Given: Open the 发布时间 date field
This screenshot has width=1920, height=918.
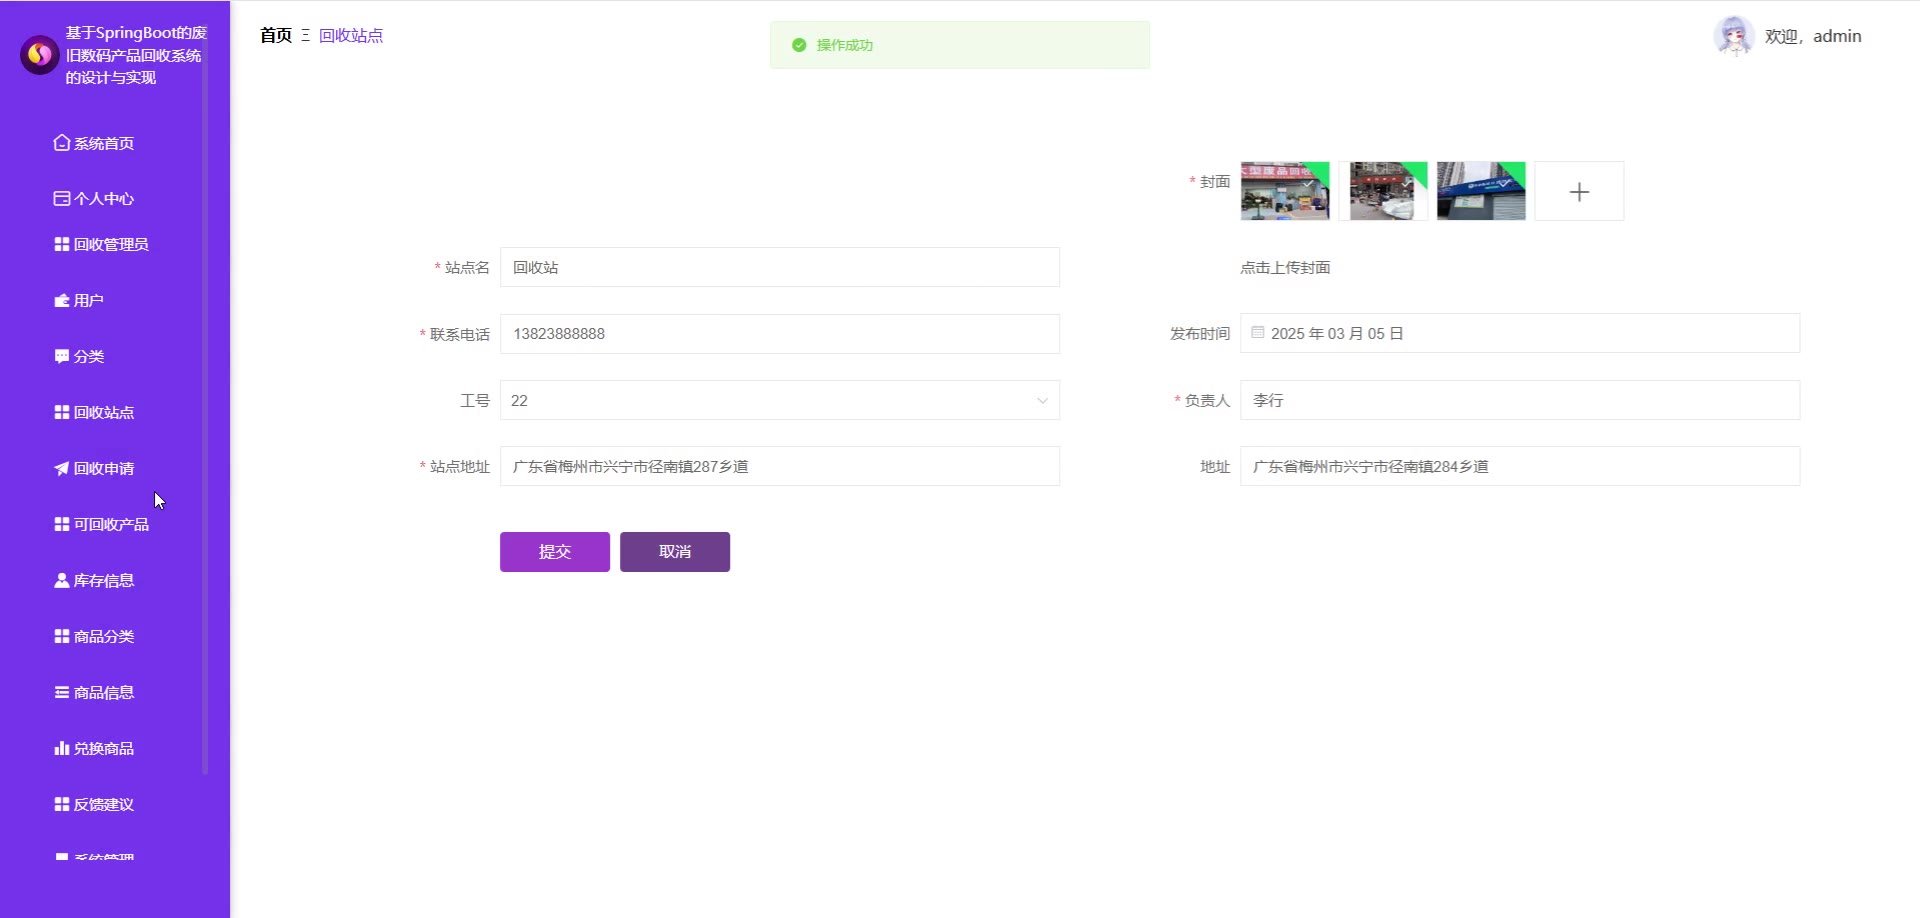Looking at the screenshot, I should point(1520,333).
